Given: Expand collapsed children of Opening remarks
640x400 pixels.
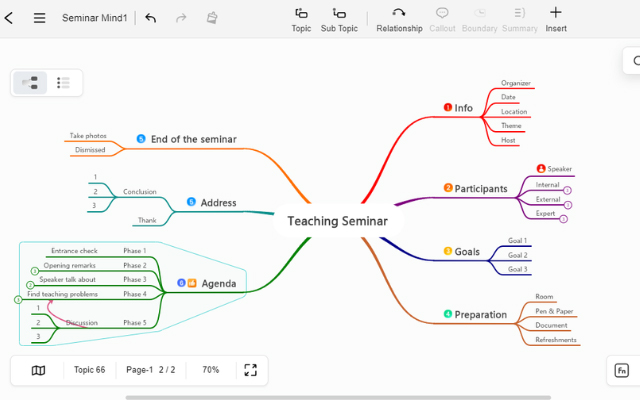Looking at the screenshot, I should pyautogui.click(x=35, y=271).
